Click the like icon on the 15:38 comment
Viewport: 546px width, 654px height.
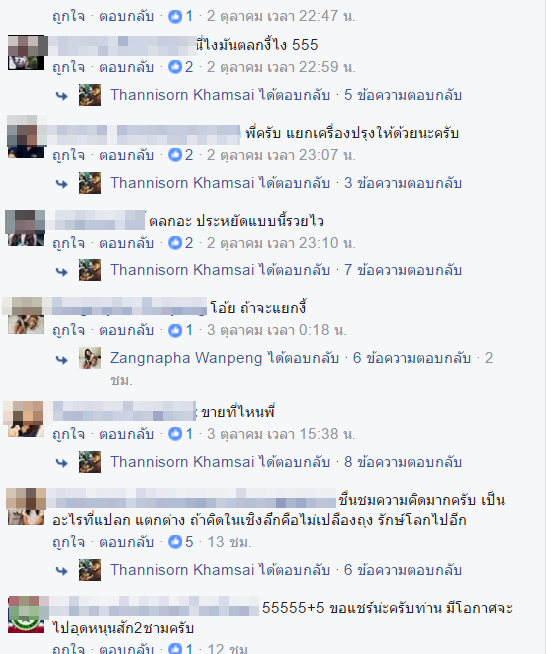coord(175,434)
